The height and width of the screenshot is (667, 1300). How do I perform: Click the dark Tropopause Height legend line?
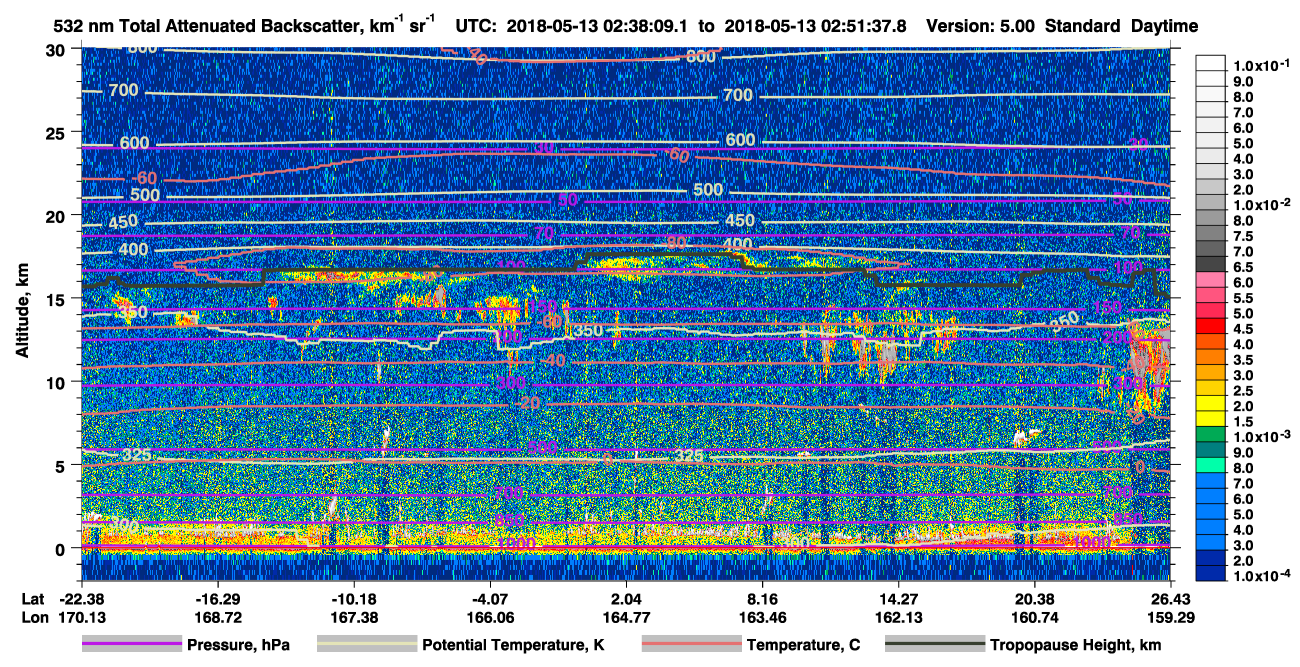935,645
